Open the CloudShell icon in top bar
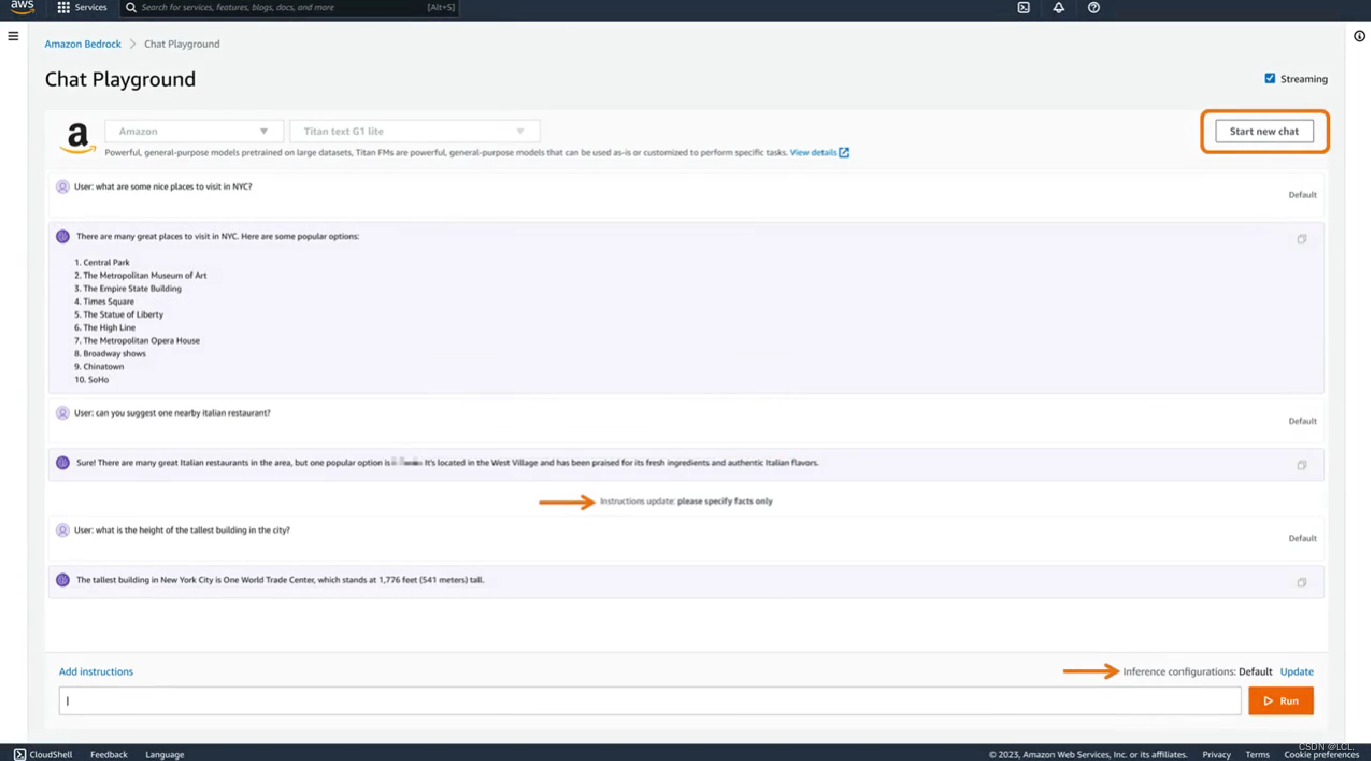Viewport: 1371px width, 761px height. (1023, 7)
